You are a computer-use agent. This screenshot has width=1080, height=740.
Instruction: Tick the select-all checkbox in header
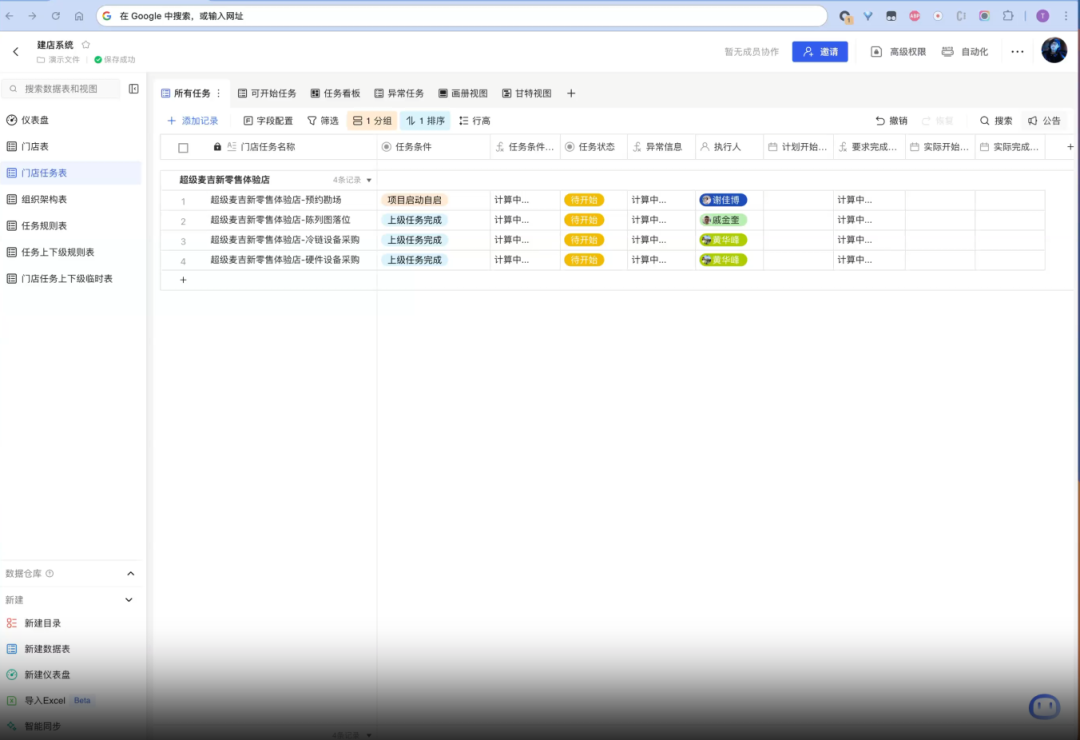click(x=183, y=148)
